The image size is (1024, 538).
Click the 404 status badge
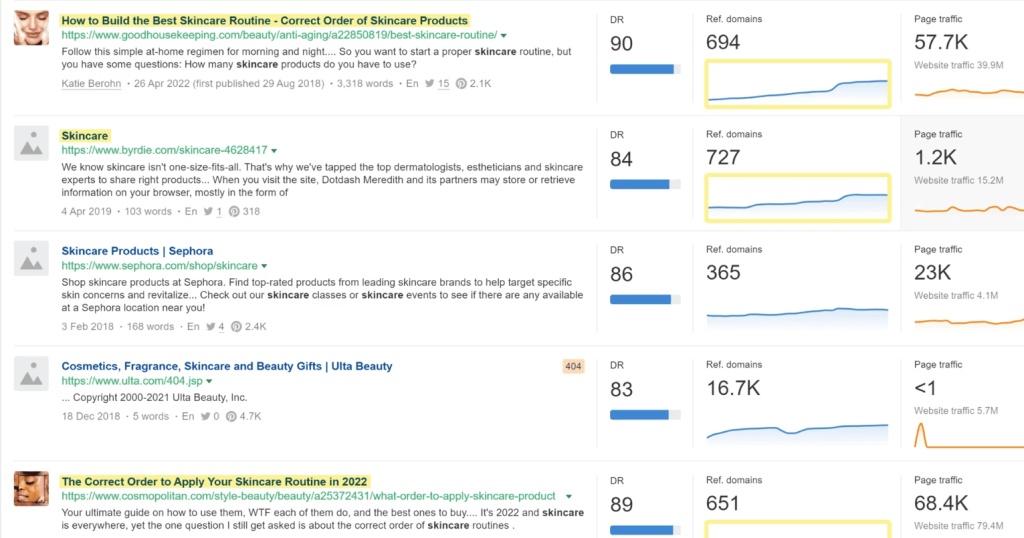(573, 367)
